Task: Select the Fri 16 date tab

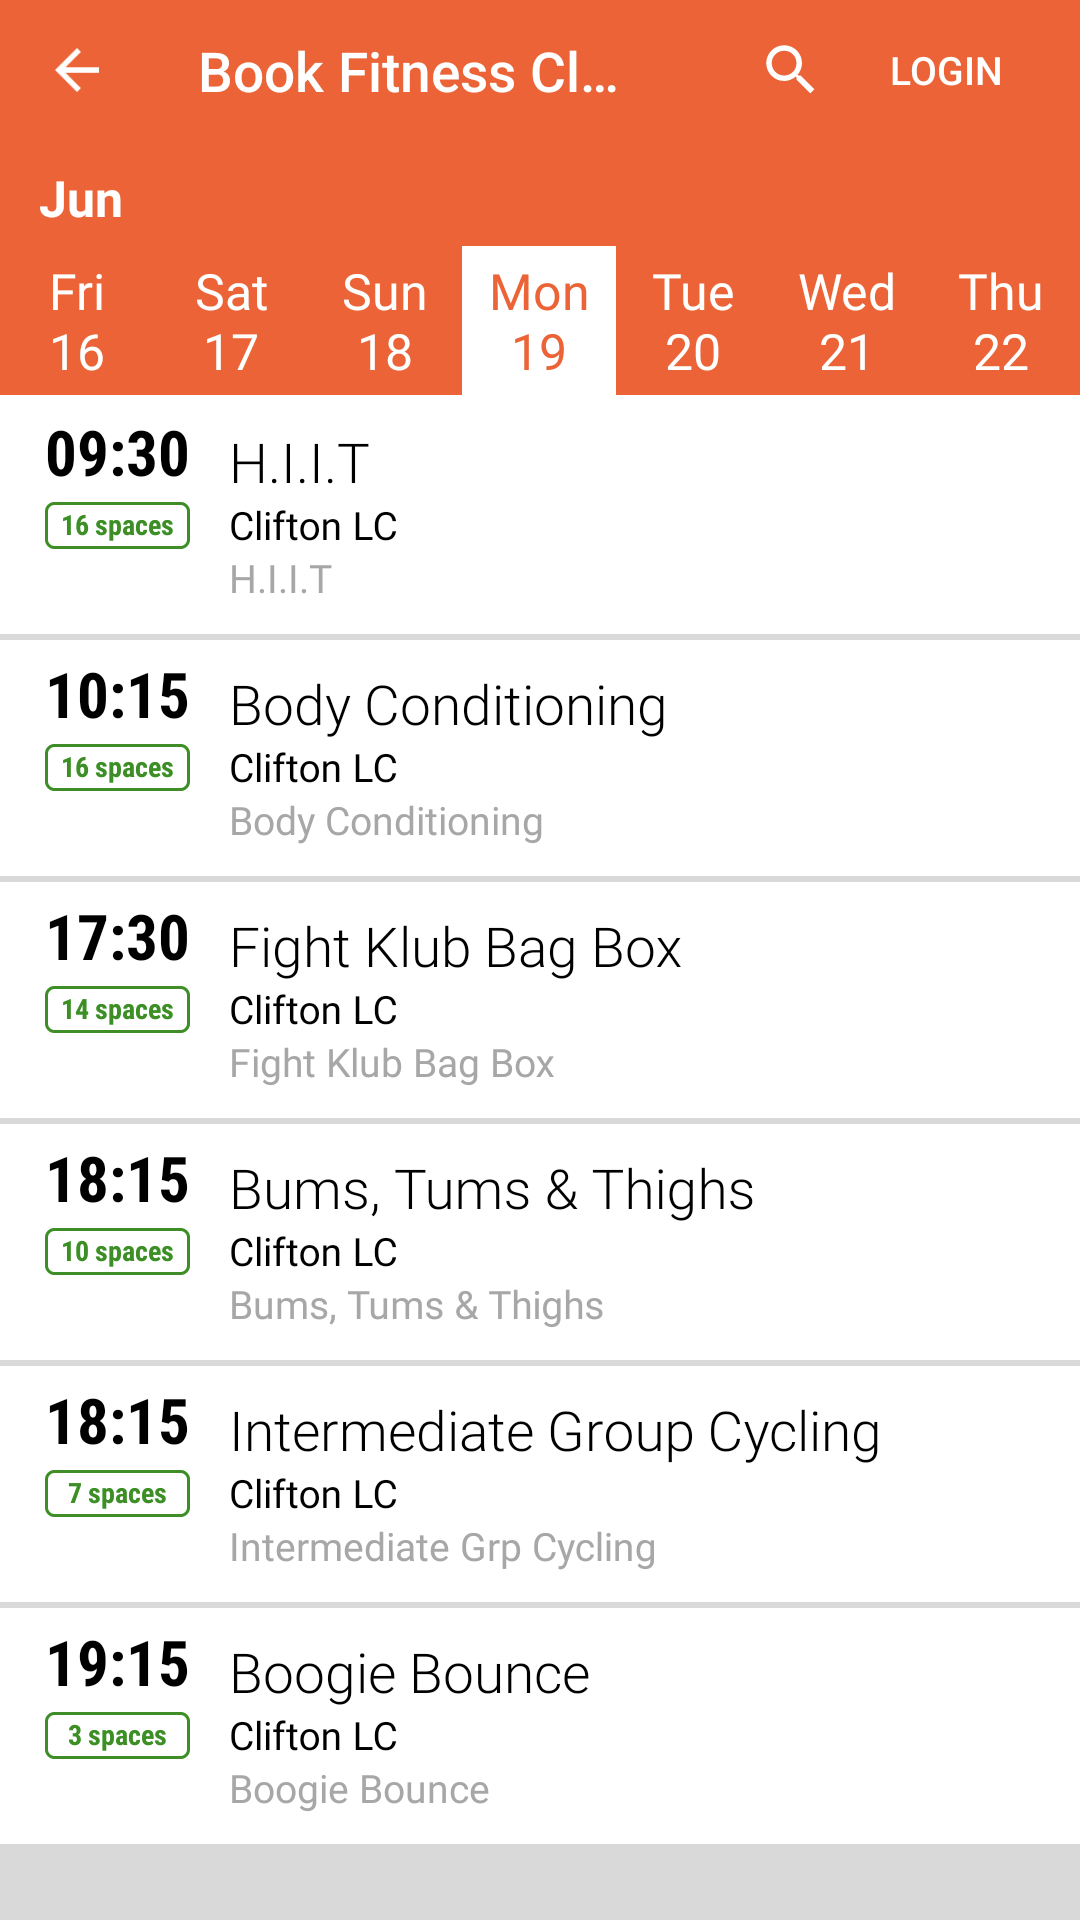Action: point(77,322)
